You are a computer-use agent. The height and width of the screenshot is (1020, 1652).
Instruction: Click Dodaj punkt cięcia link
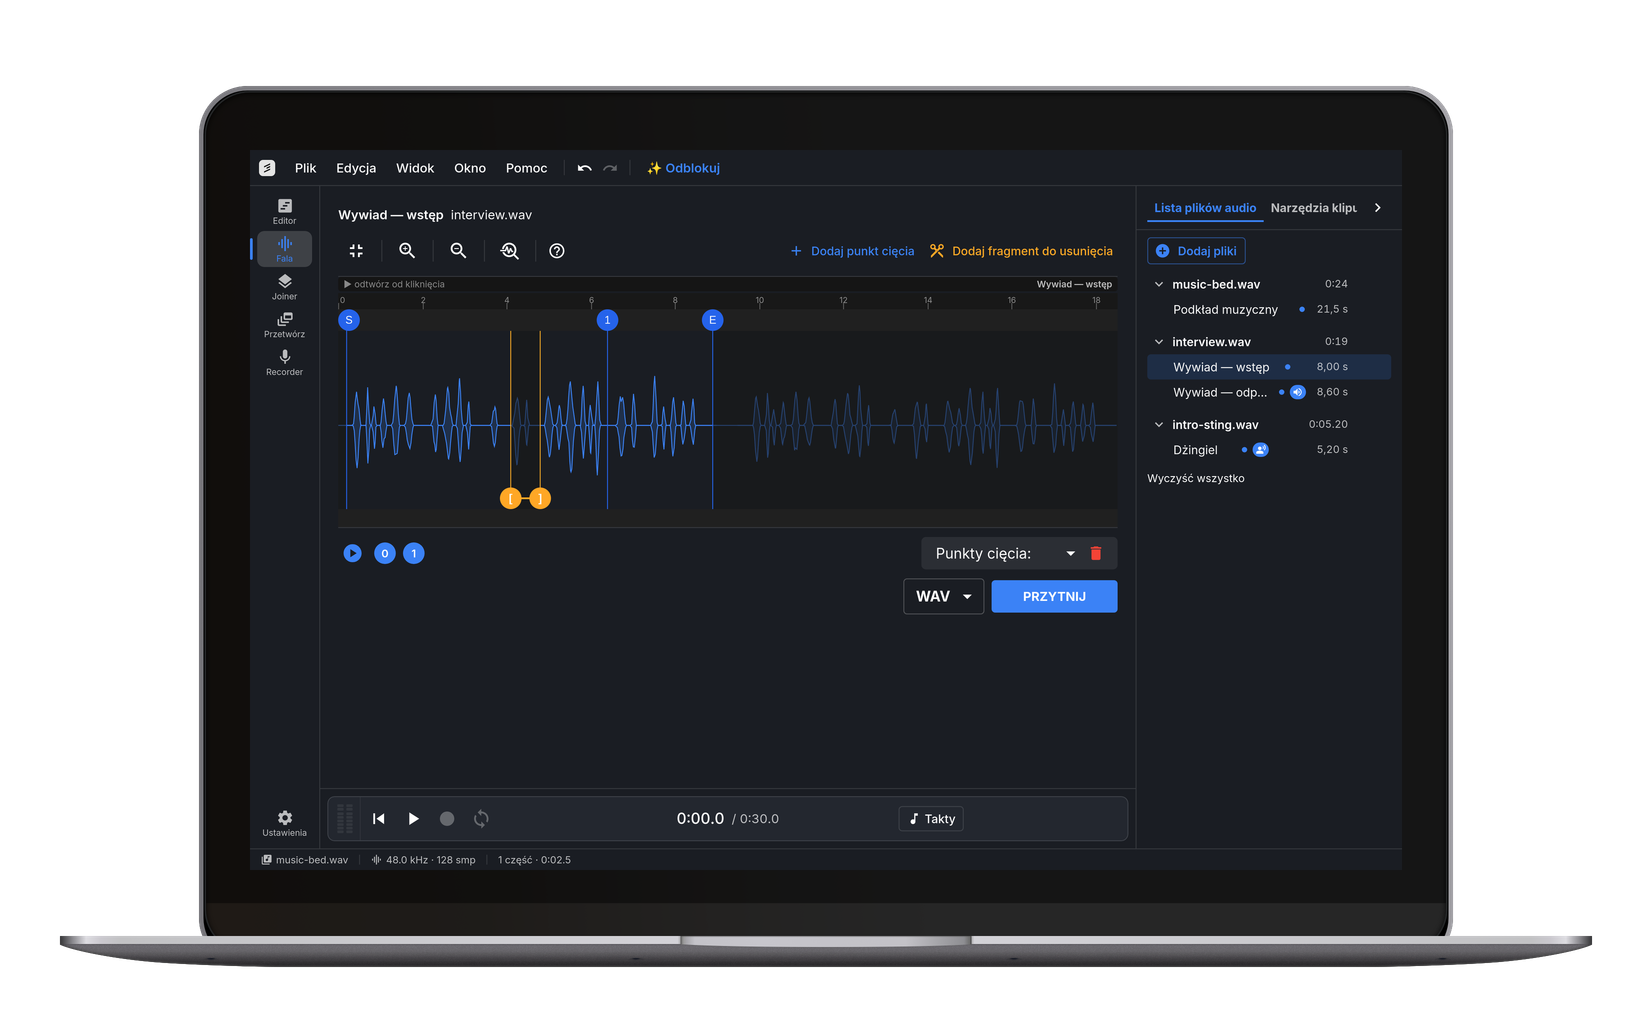click(852, 251)
